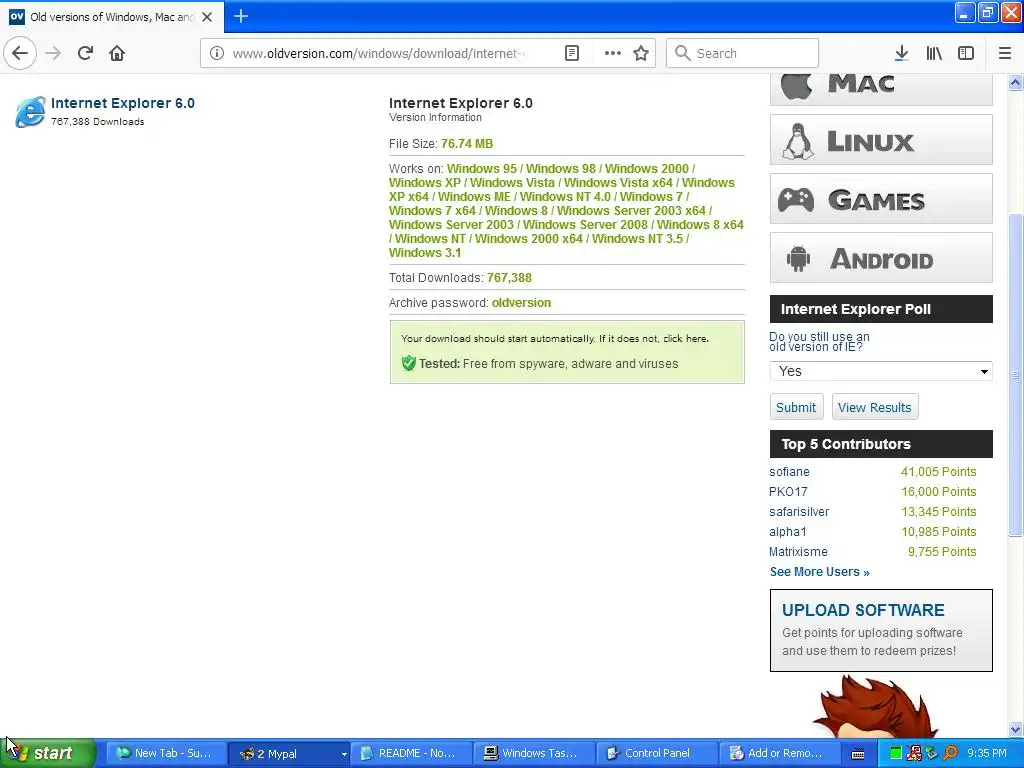Go back to the previous page
The width and height of the screenshot is (1024, 768).
tap(20, 53)
